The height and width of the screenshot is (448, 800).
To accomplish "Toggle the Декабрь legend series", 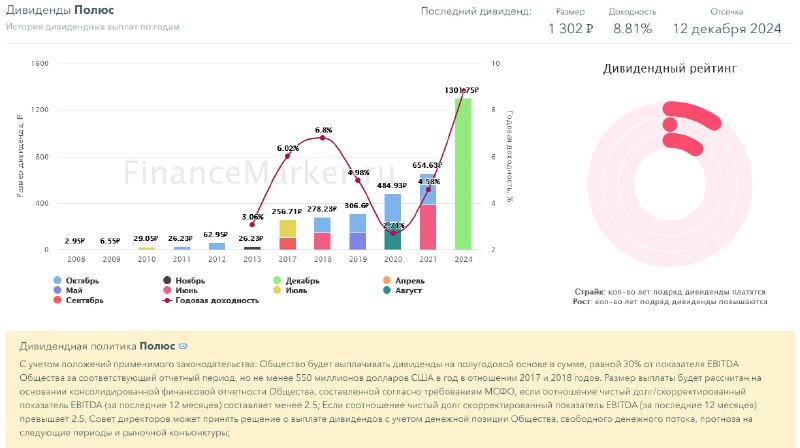I will coord(296,281).
